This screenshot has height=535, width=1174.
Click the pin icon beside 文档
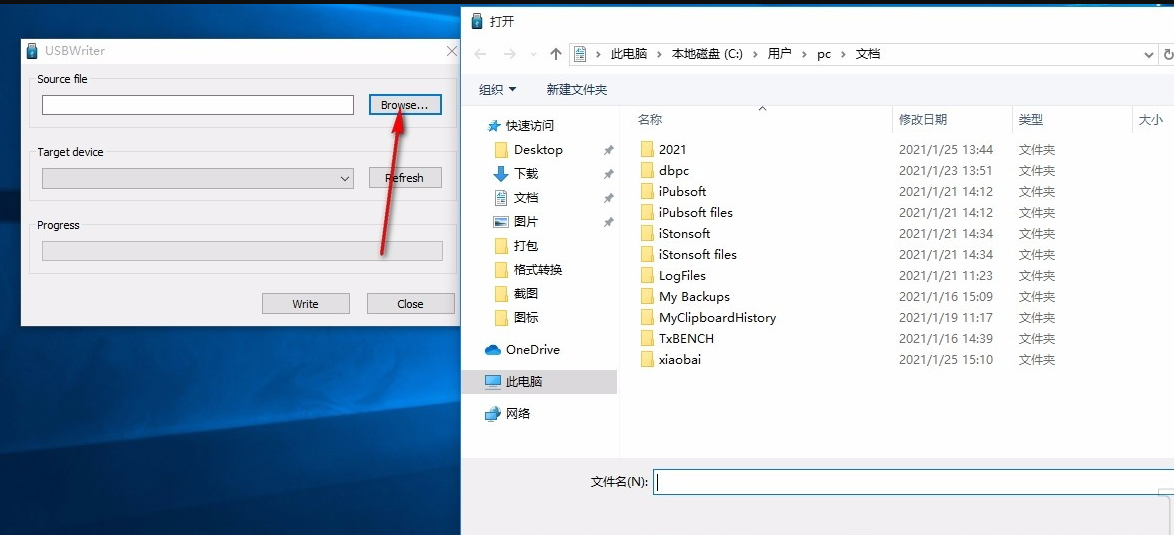click(609, 198)
